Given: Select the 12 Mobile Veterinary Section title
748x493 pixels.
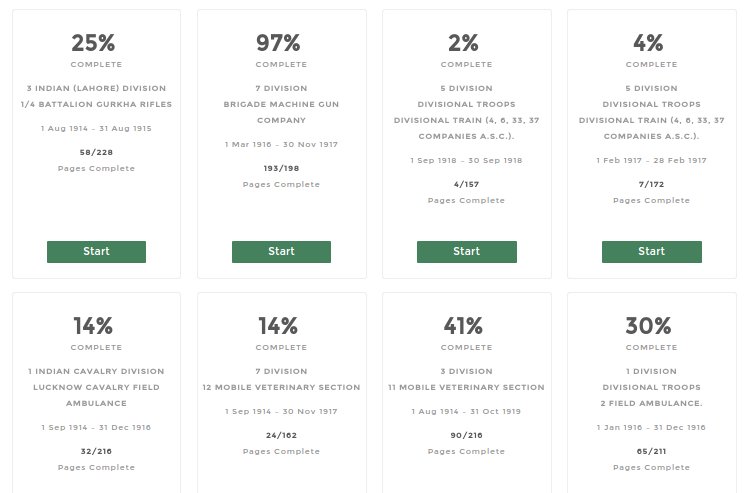Looking at the screenshot, I should pos(281,387).
